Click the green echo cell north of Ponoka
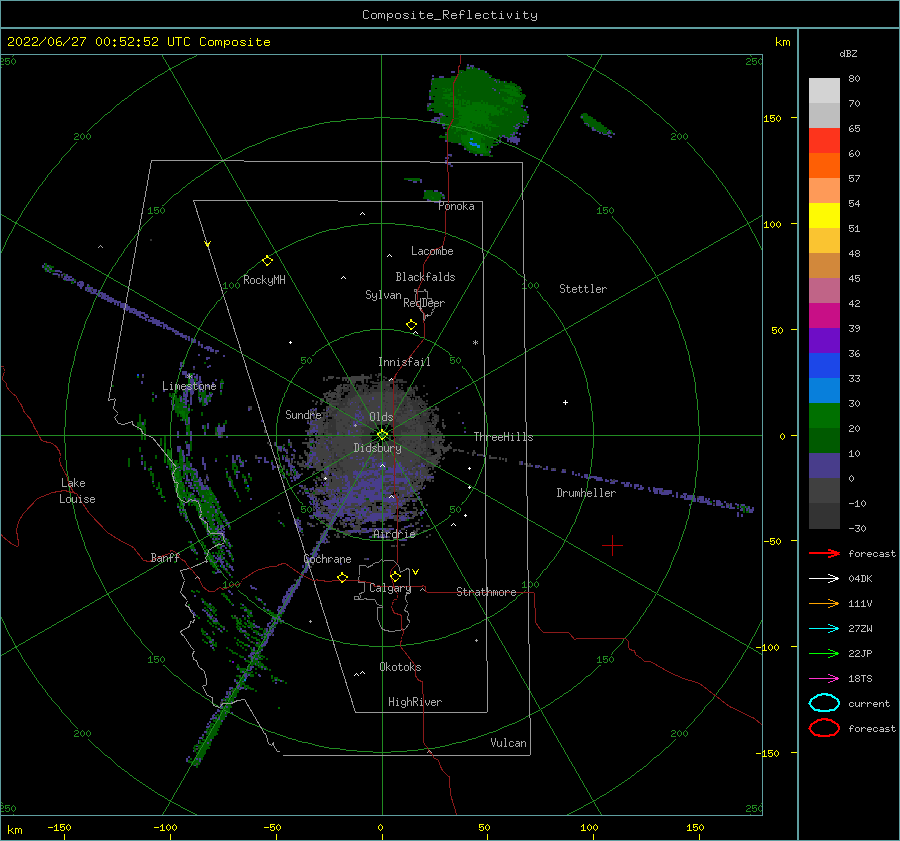Screen dimensions: 900x841 pyautogui.click(x=478, y=110)
